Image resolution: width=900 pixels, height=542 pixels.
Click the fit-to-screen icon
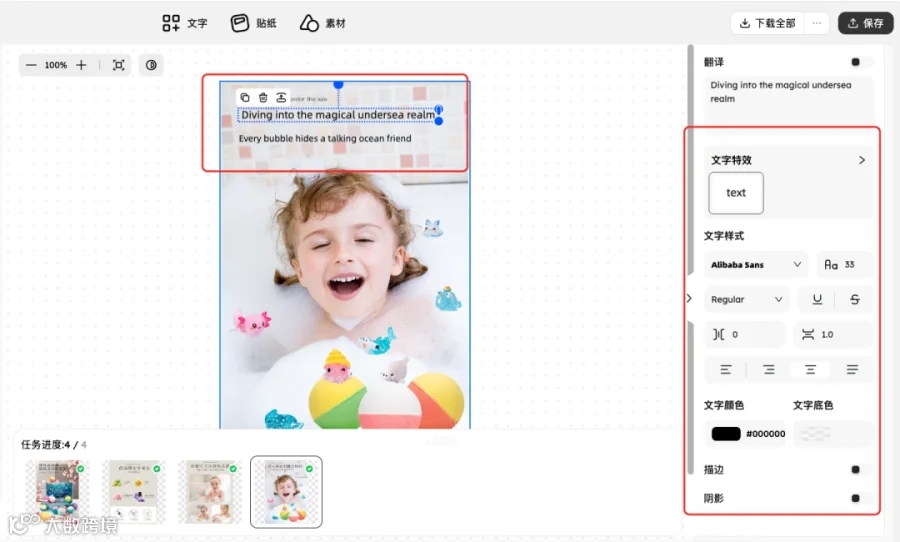pyautogui.click(x=118, y=65)
